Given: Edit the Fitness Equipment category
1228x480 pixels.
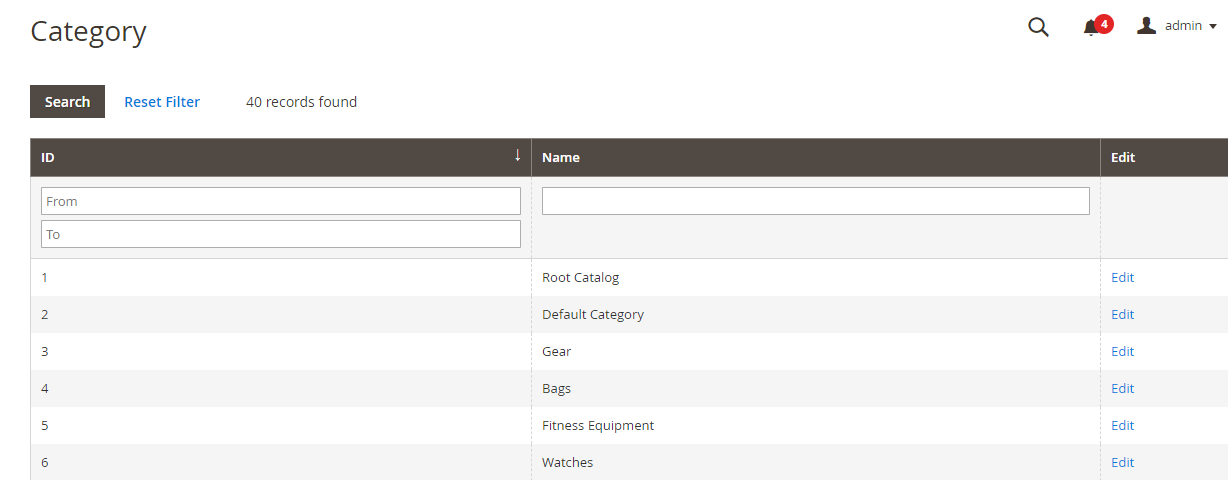Looking at the screenshot, I should pos(1122,425).
